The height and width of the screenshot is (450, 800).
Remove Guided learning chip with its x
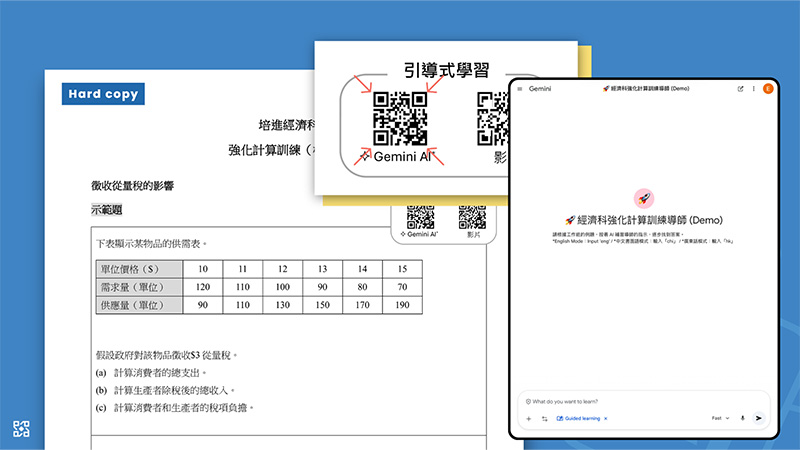click(606, 418)
